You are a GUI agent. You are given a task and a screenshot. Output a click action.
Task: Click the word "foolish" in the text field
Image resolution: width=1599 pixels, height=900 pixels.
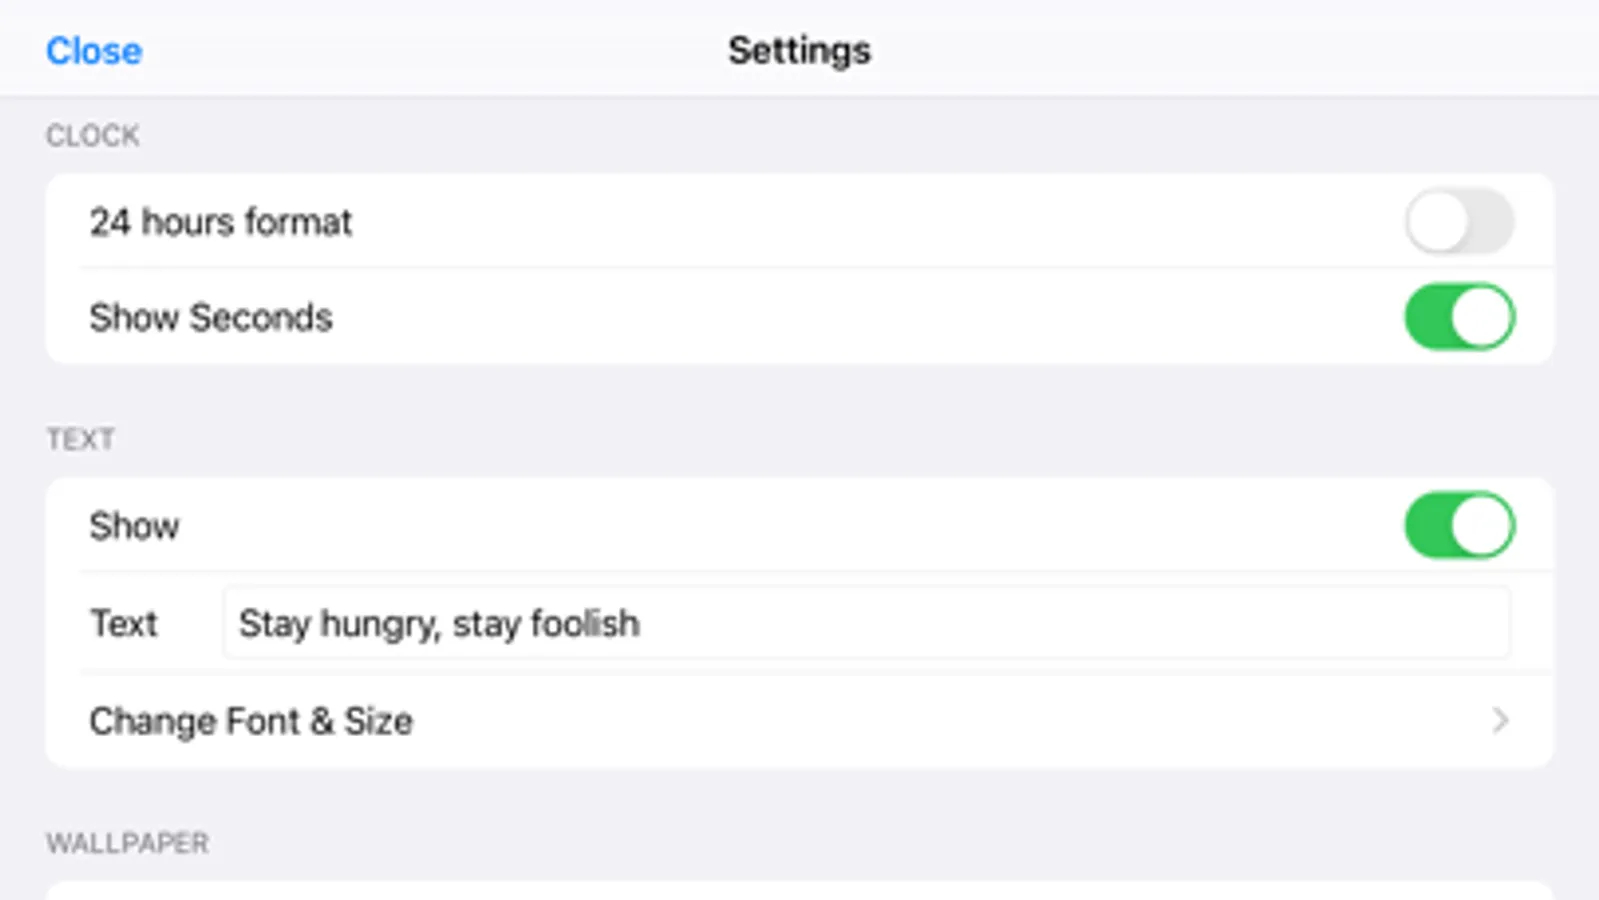pyautogui.click(x=585, y=623)
